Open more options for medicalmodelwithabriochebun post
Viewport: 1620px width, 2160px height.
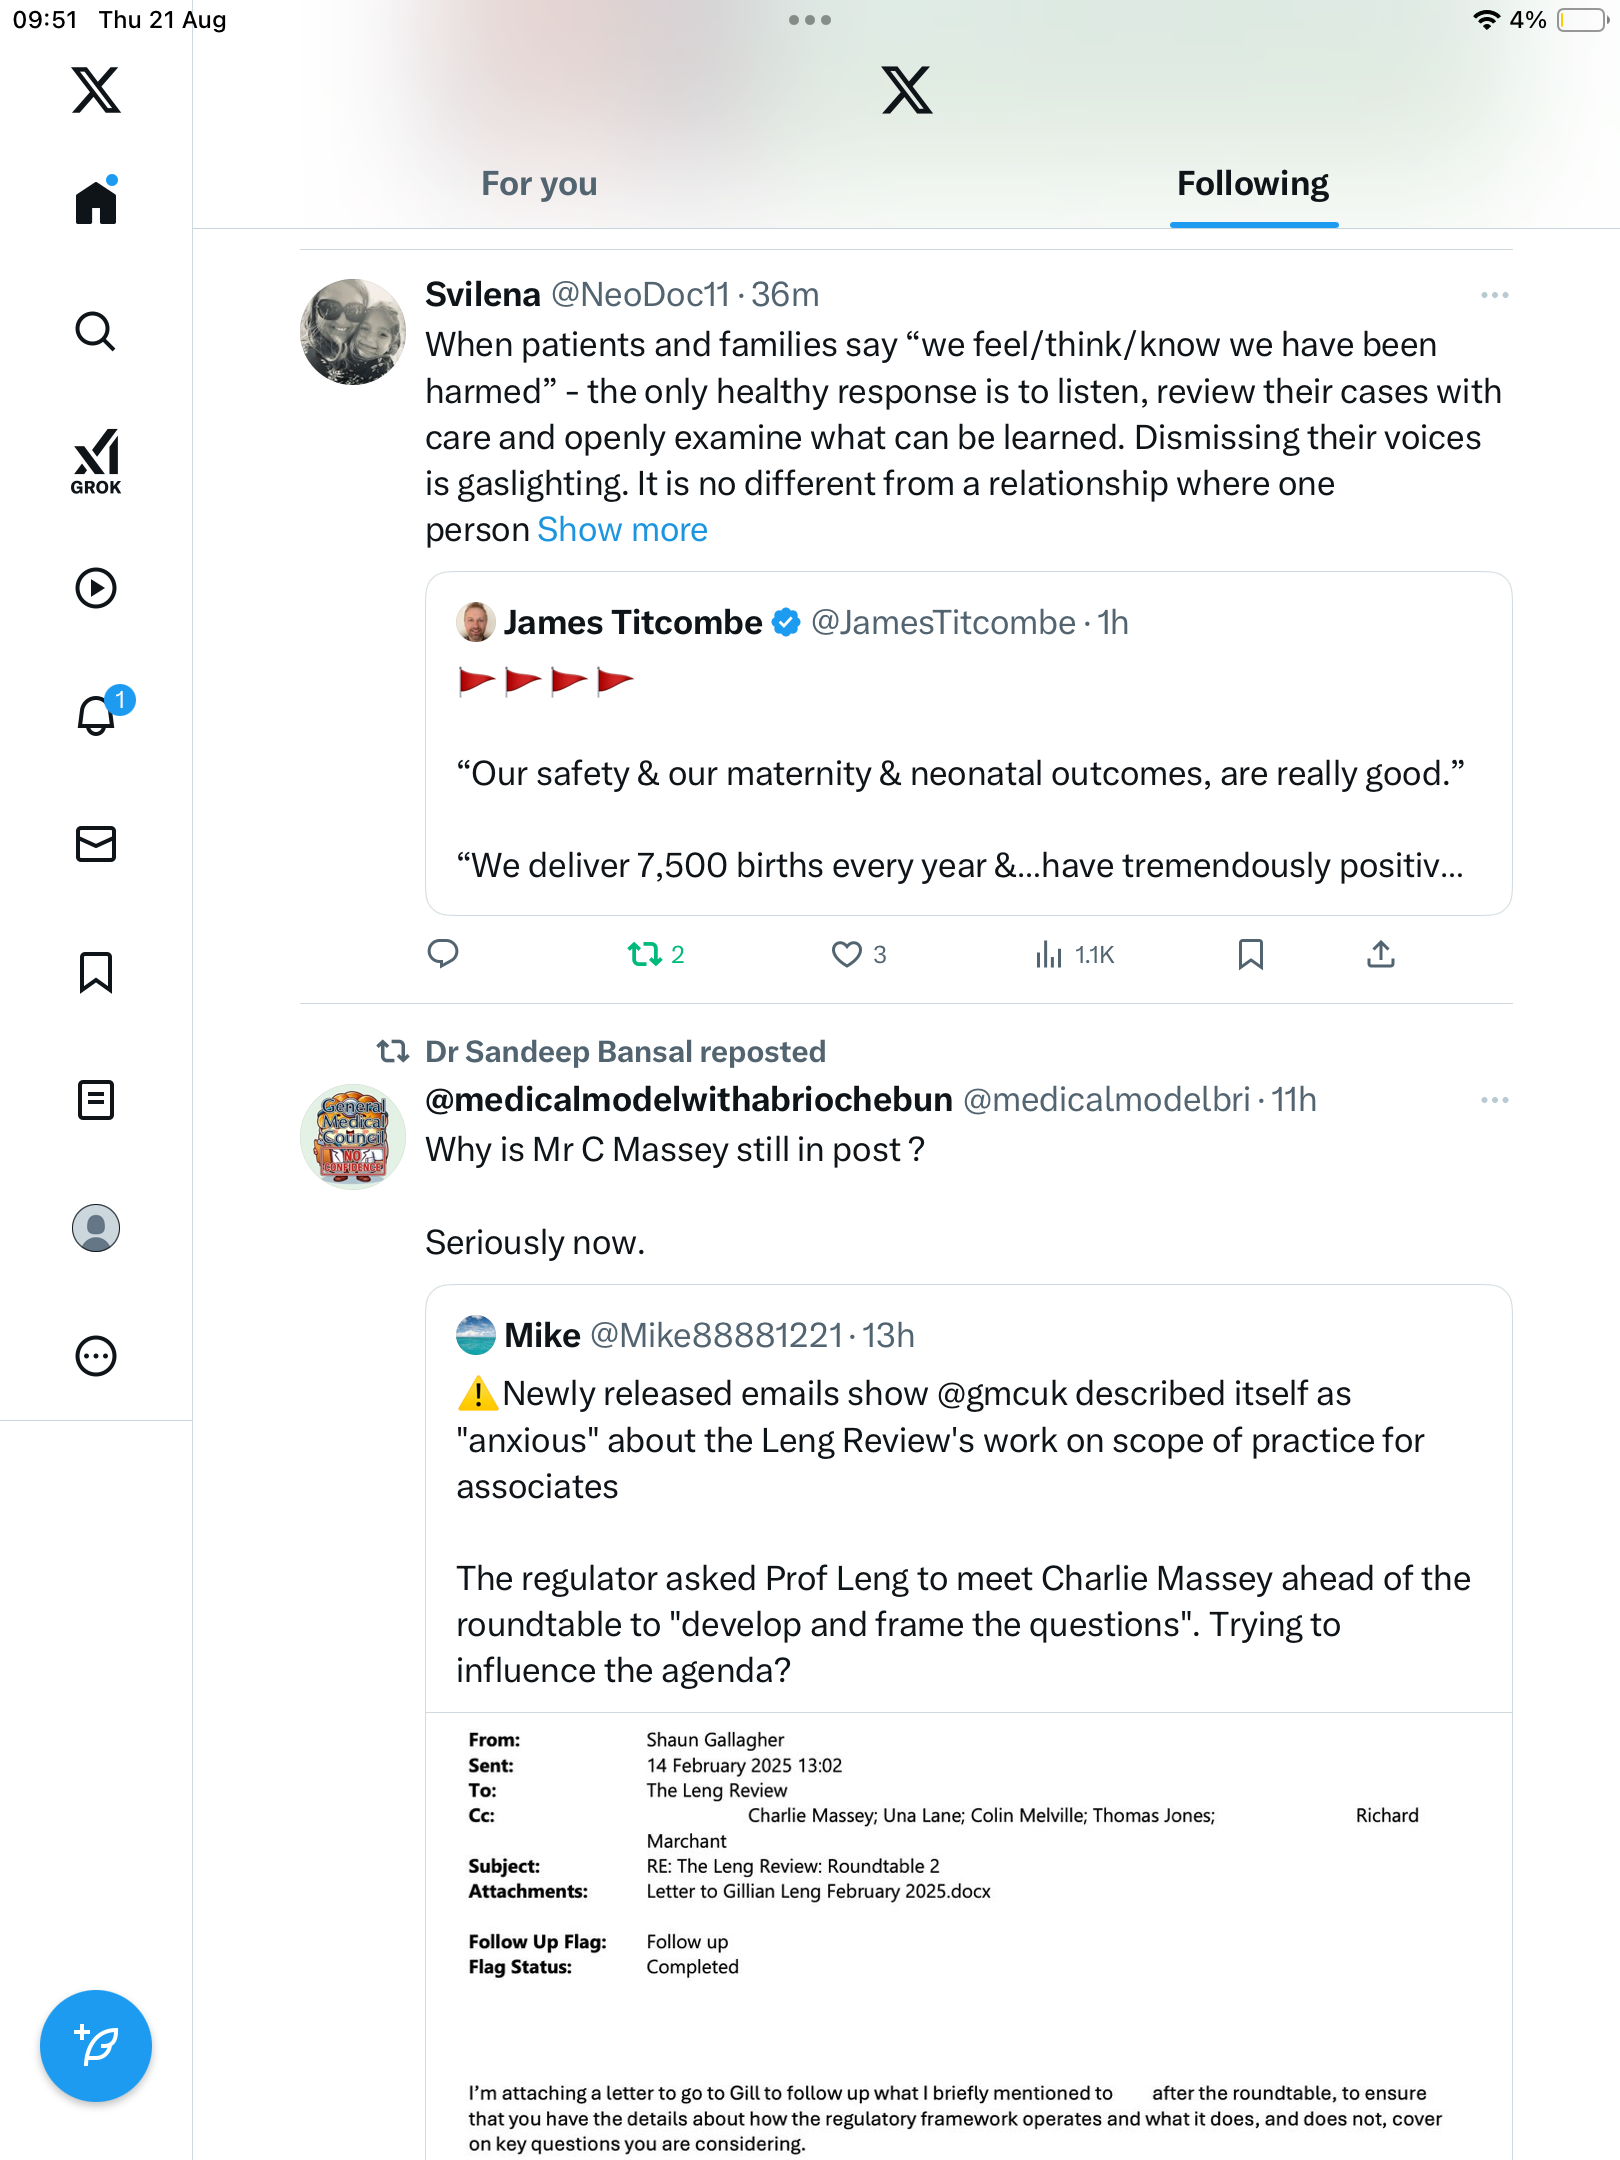[1494, 1100]
